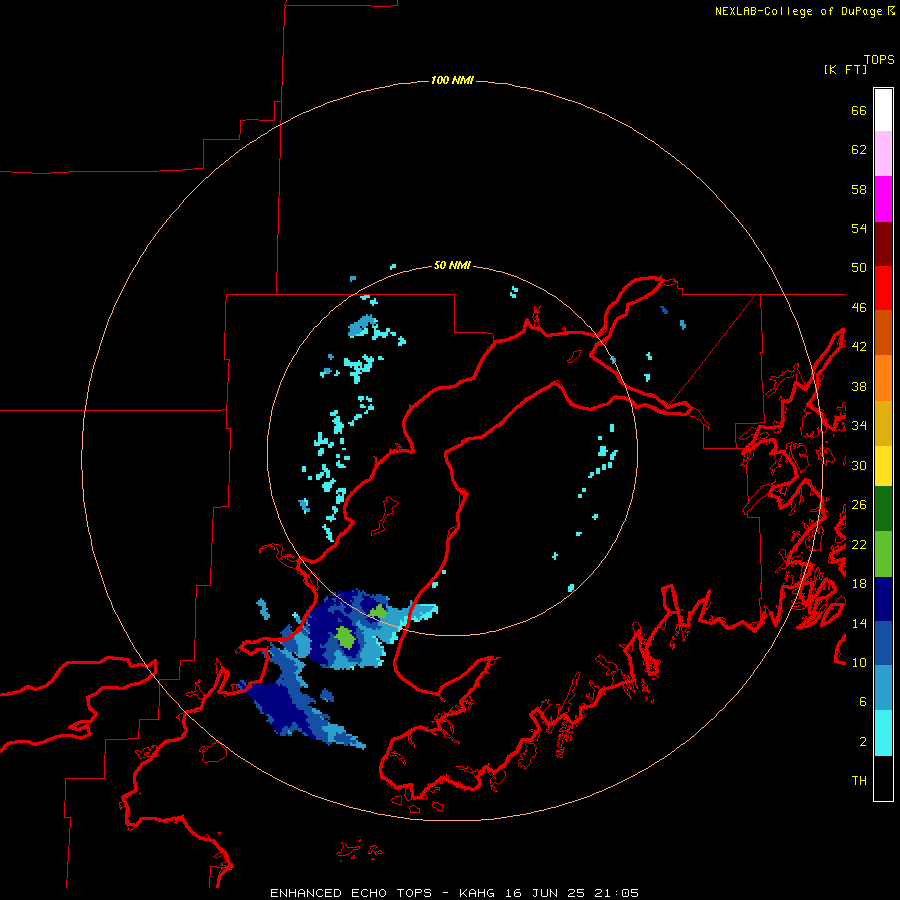
Task: Click the 62 legend value
Action: (x=859, y=150)
